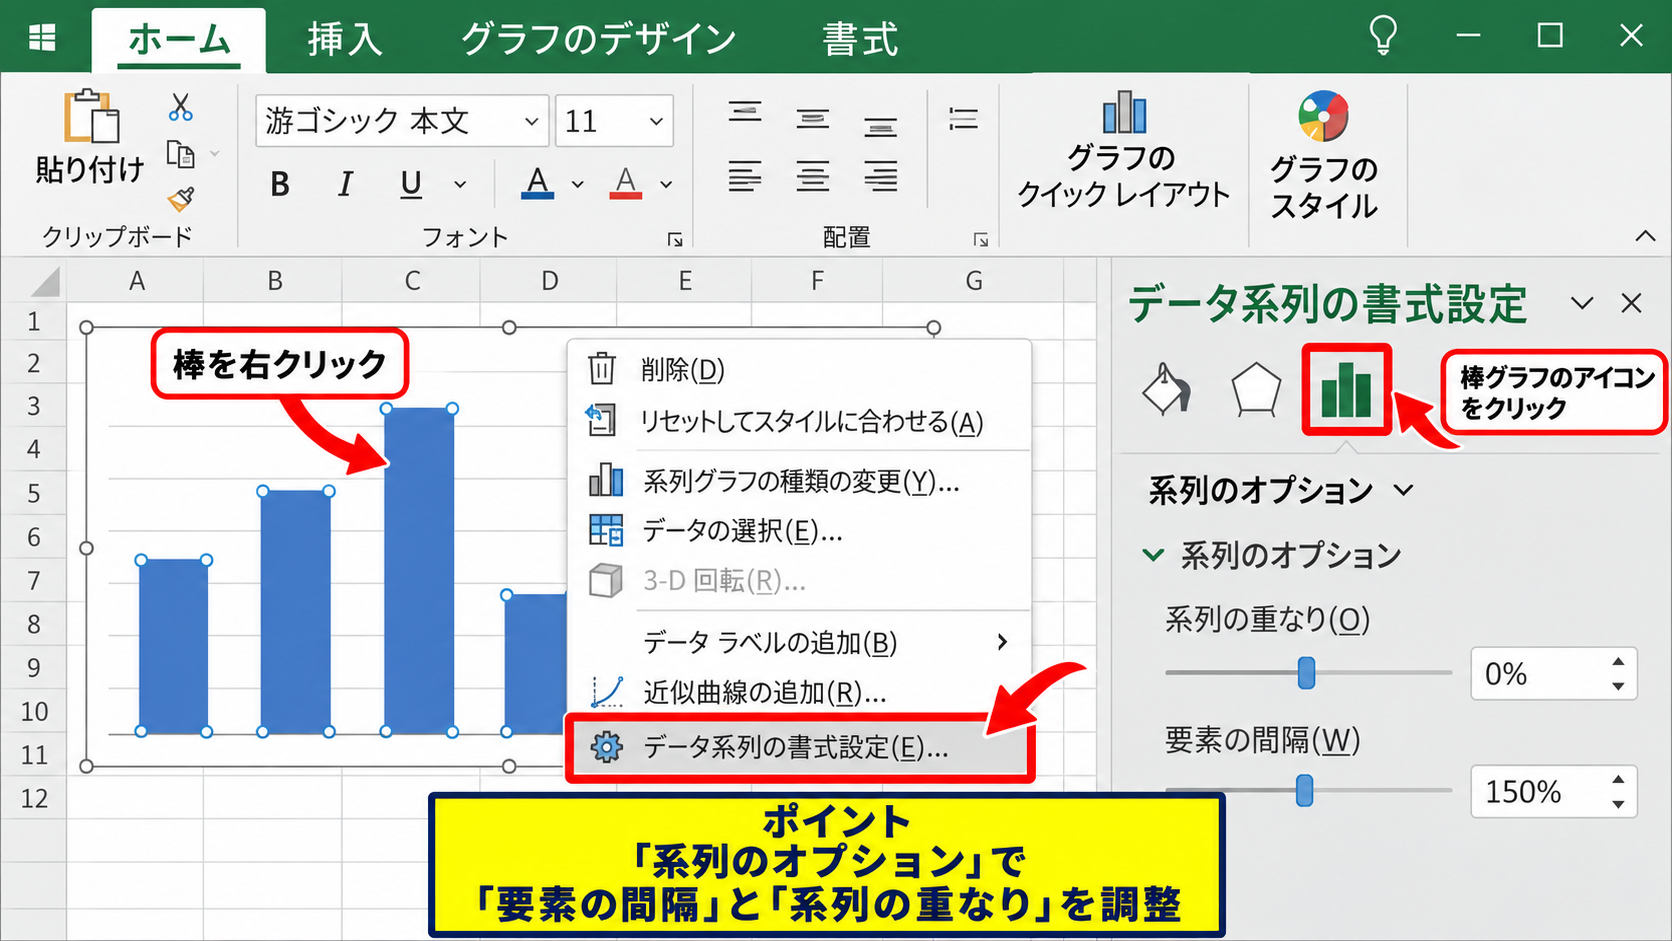The width and height of the screenshot is (1672, 941).
Task: Apply the blue-underlined A font color
Action: click(538, 183)
